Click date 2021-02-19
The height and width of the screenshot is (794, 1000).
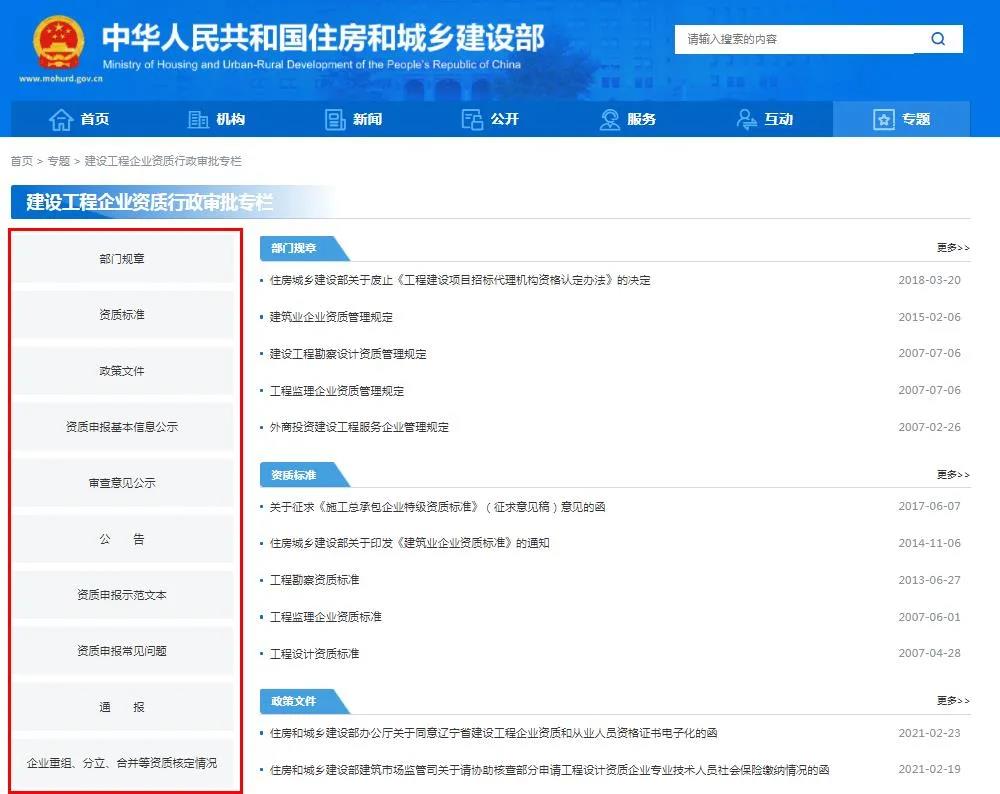[929, 770]
